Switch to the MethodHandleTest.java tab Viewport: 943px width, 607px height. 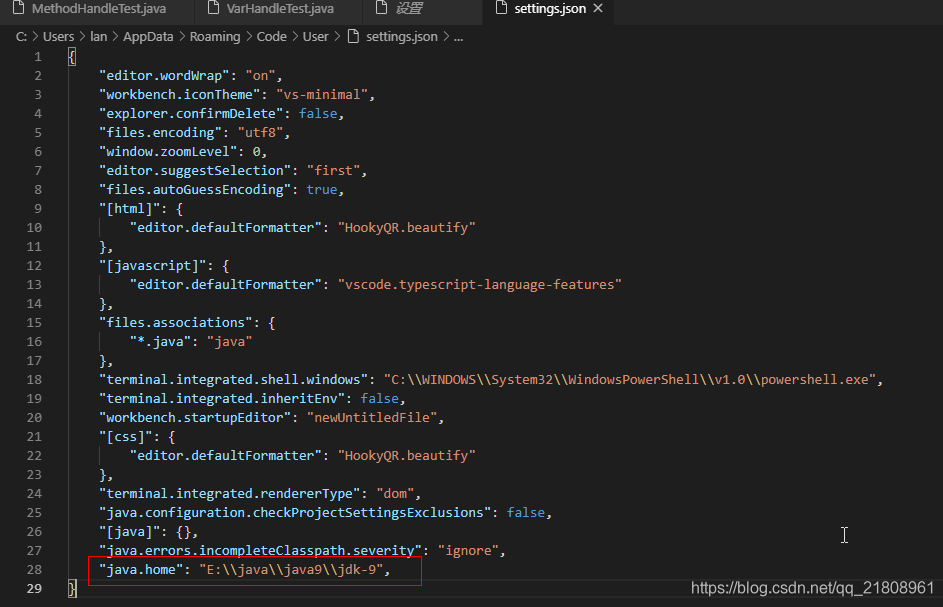[x=97, y=9]
